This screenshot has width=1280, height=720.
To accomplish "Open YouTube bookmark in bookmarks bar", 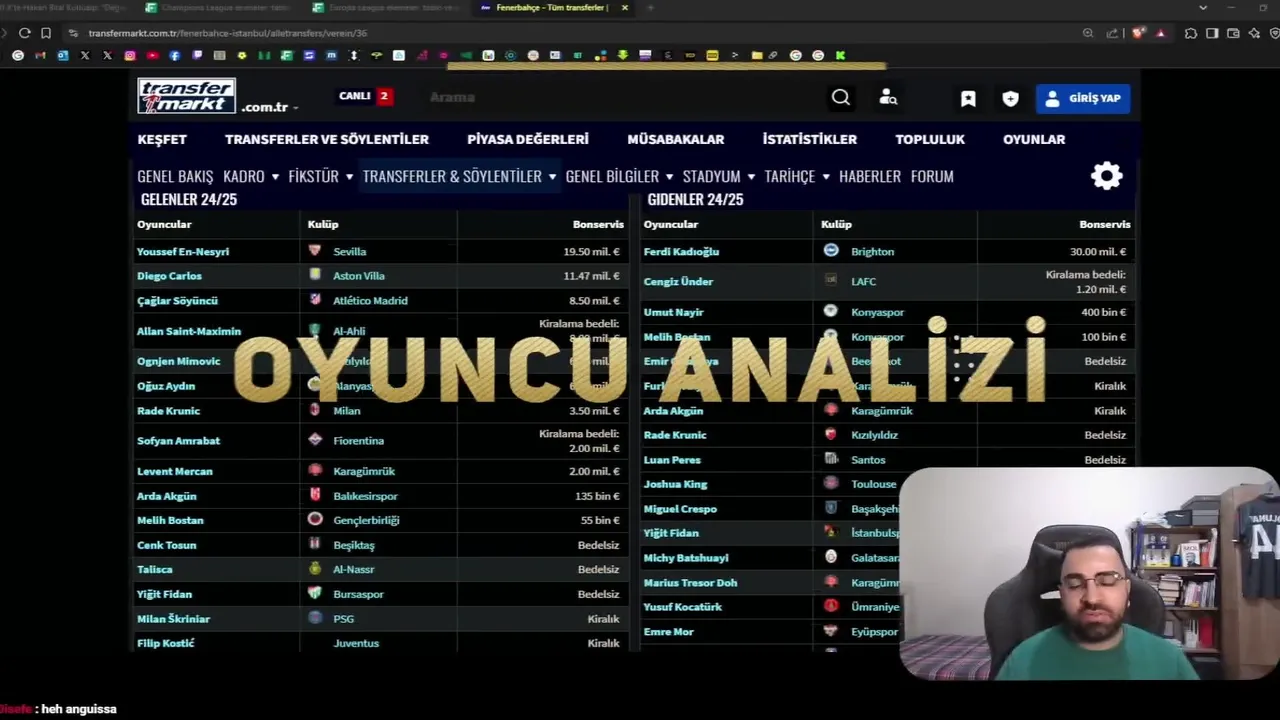I will tap(152, 56).
